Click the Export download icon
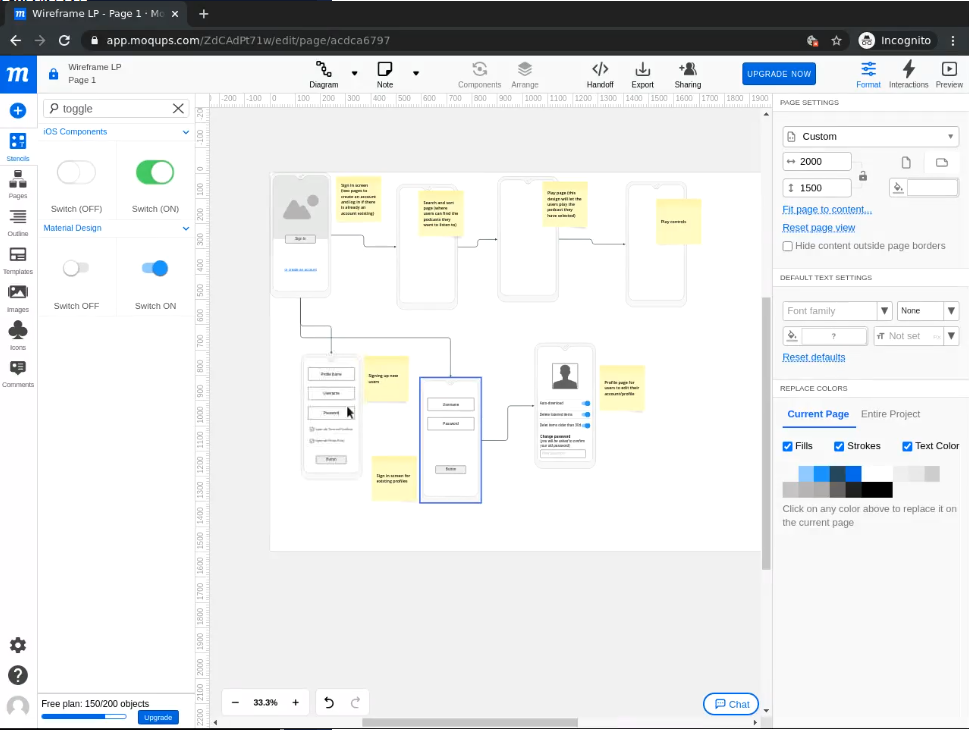 642,74
